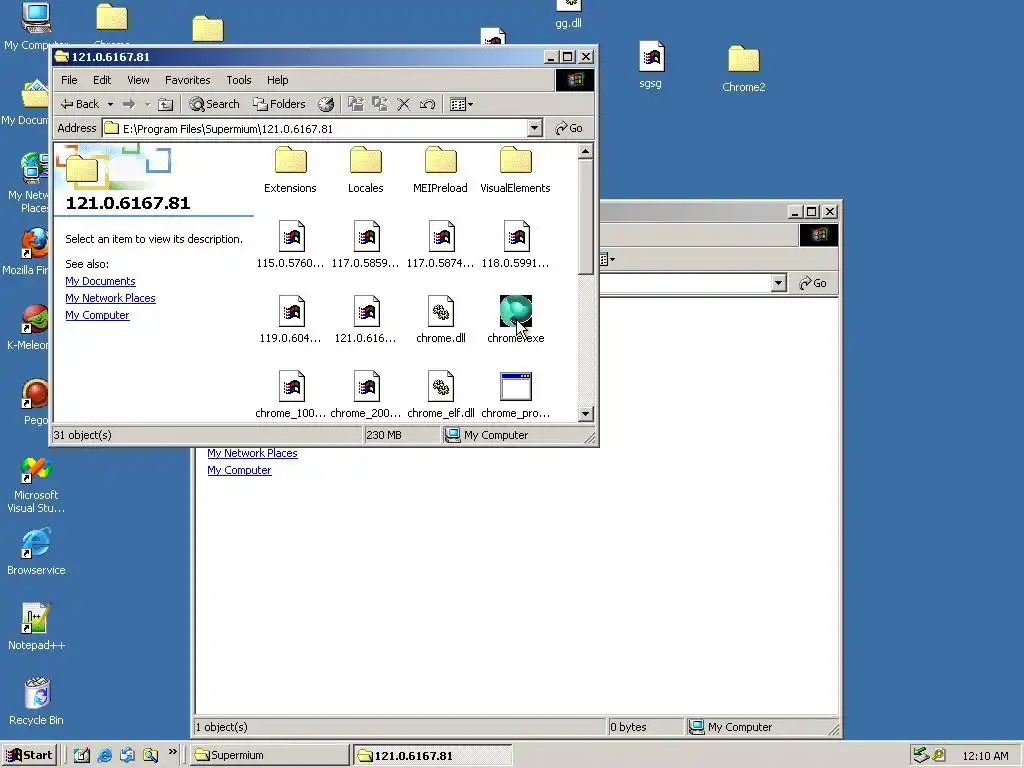Click the file list scroll-up arrow
Viewport: 1024px width, 768px height.
pyautogui.click(x=585, y=152)
